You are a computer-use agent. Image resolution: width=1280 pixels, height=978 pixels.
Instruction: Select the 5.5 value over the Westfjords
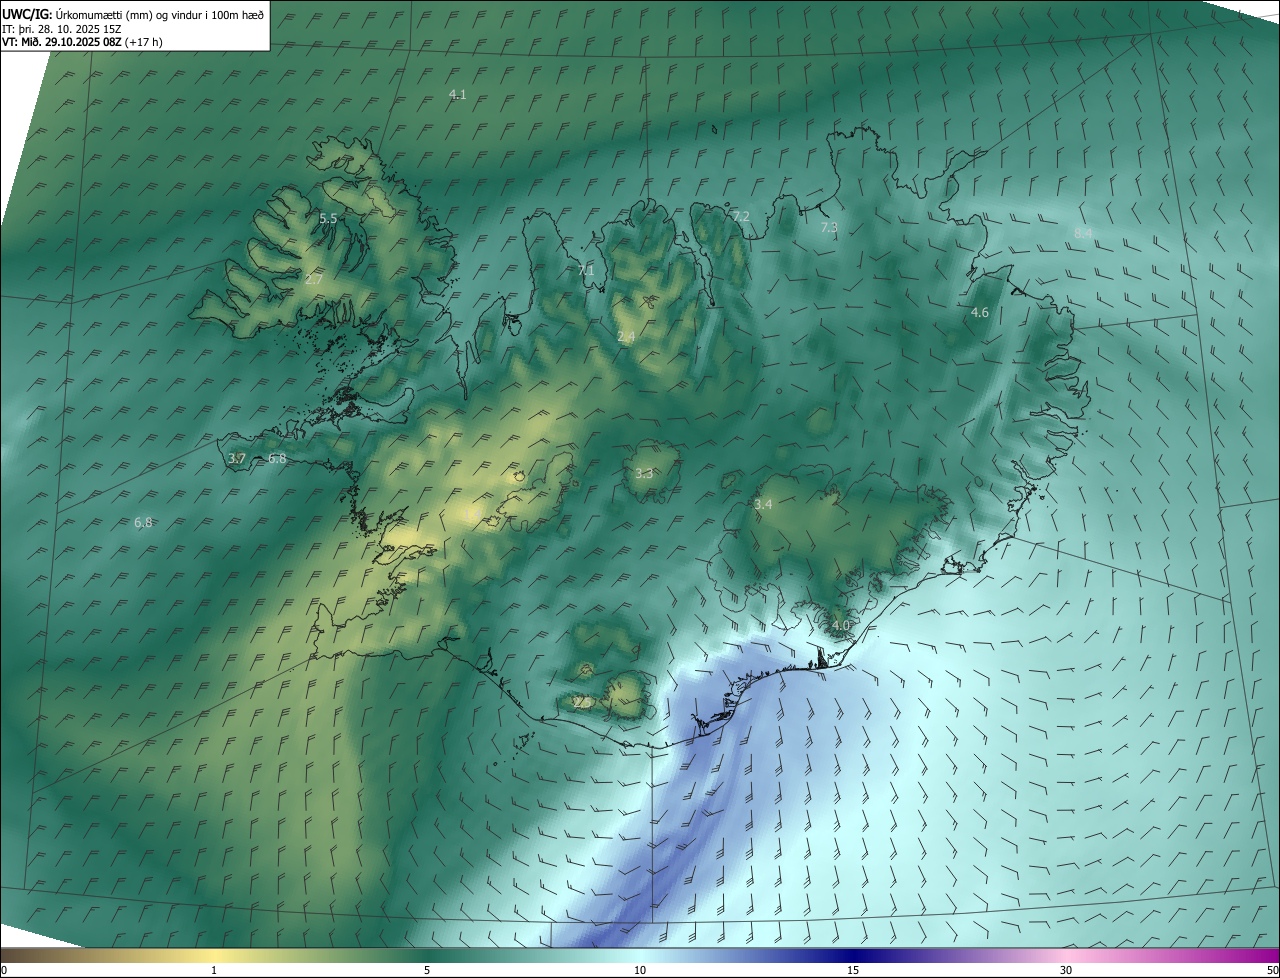[328, 218]
